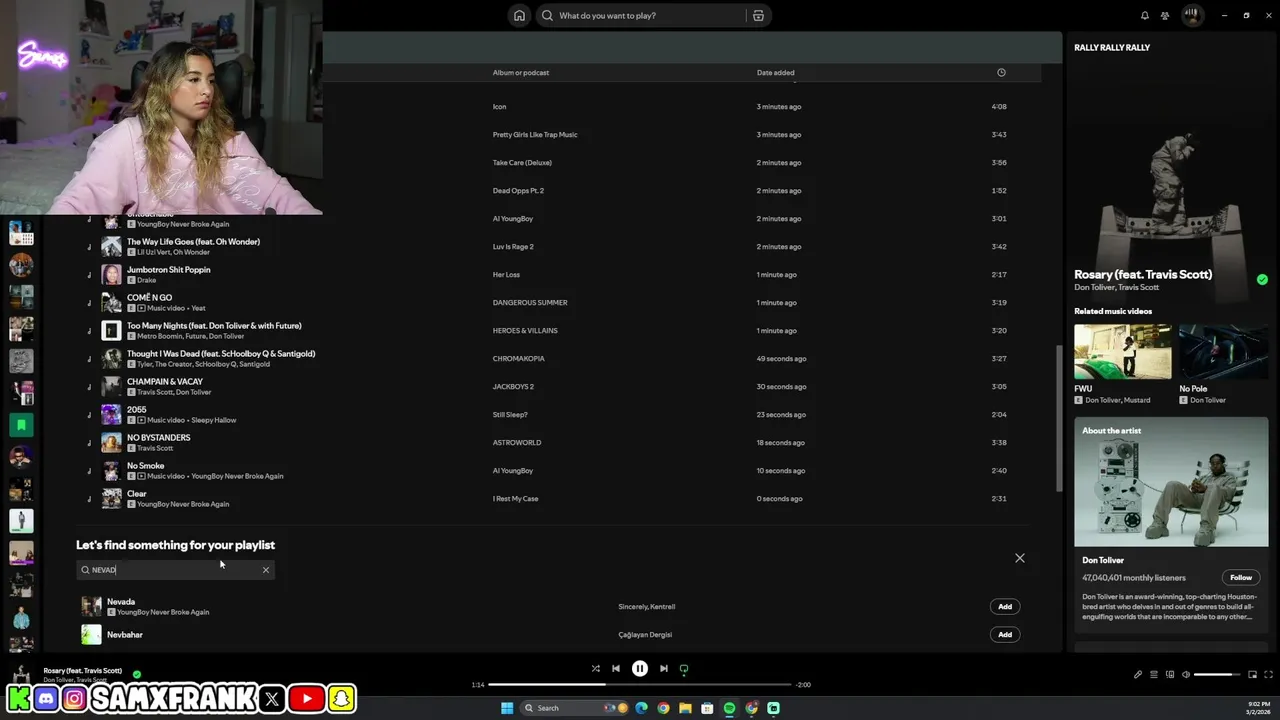Follow Don Toliver

[1241, 577]
